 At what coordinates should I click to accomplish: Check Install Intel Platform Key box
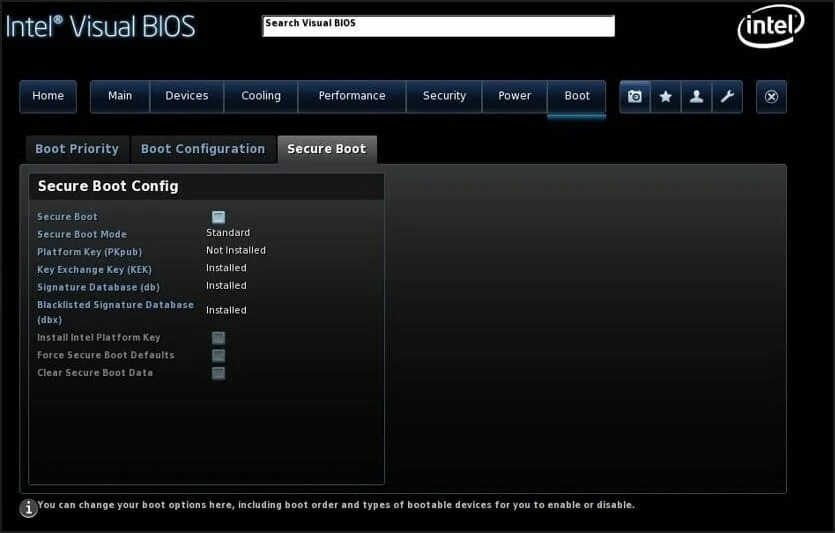pyautogui.click(x=218, y=338)
